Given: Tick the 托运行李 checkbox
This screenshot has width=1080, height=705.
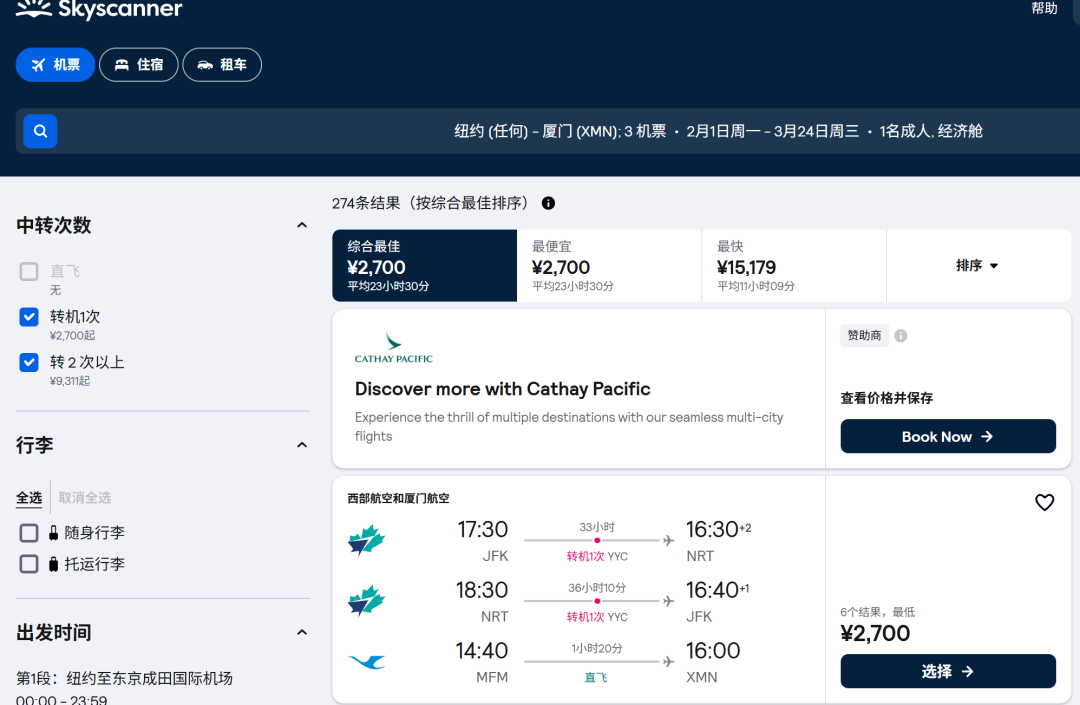Looking at the screenshot, I should pyautogui.click(x=29, y=565).
